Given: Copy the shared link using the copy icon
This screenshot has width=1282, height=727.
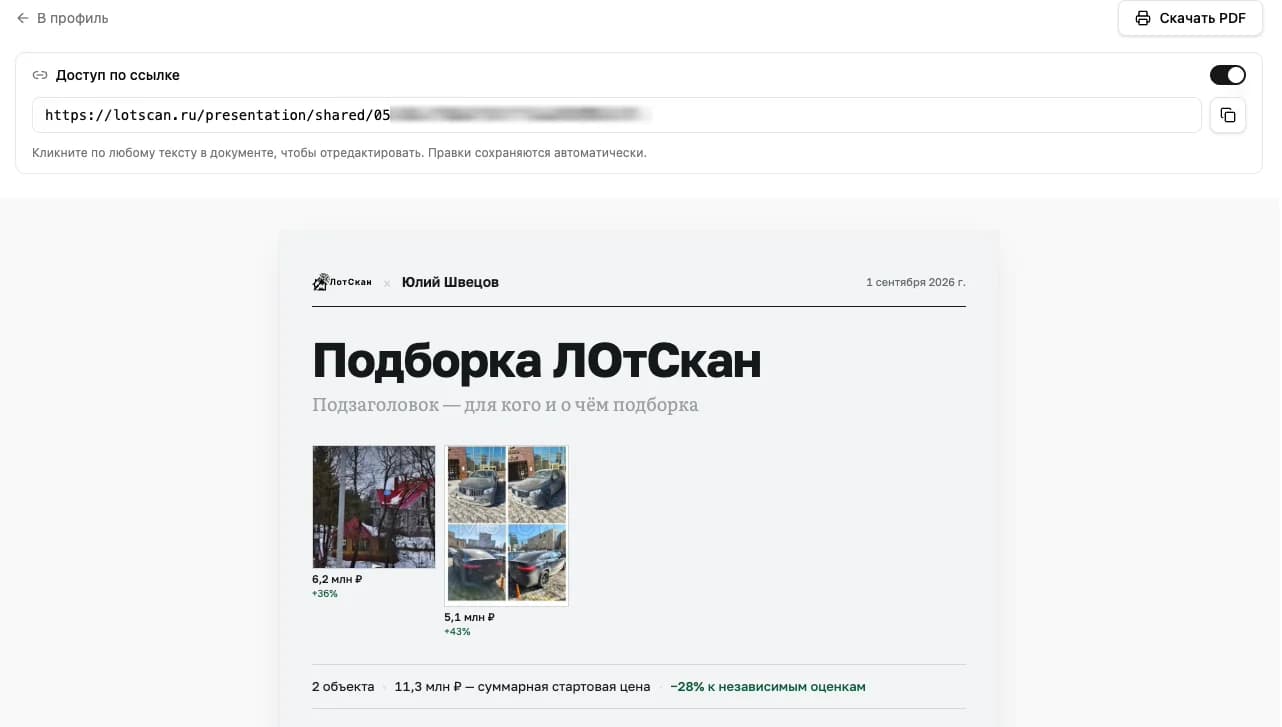Looking at the screenshot, I should pyautogui.click(x=1228, y=115).
